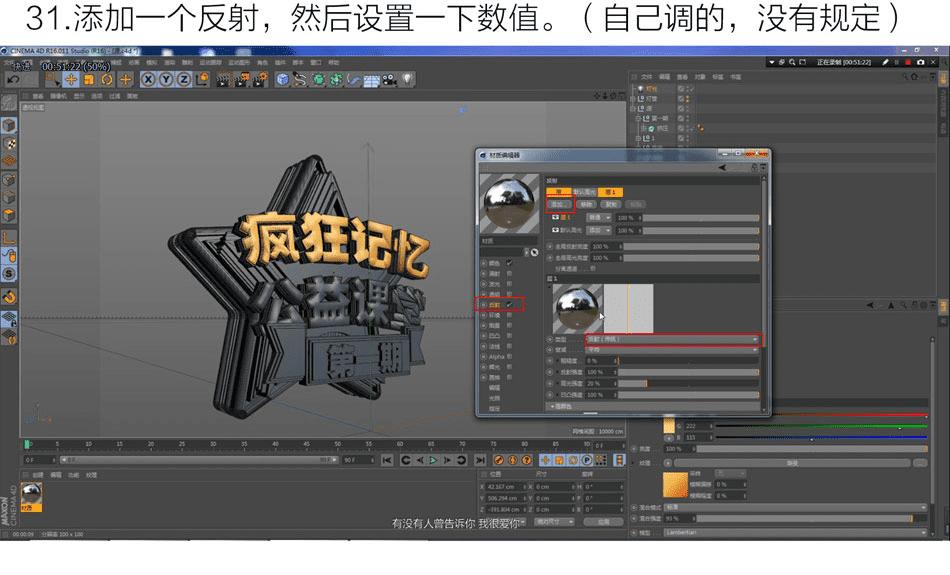The width and height of the screenshot is (950, 575).
Task: Open Render Settings clapperboard gear icon
Action: (261, 79)
